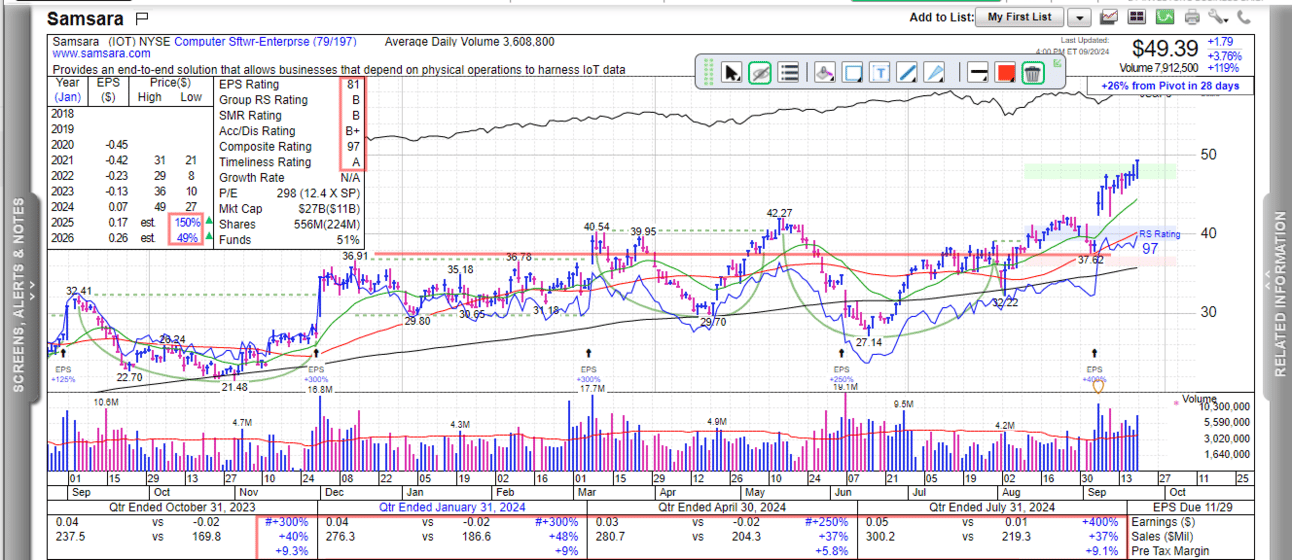Click the Qtr Ended April 30, 2024 header
This screenshot has width=1292, height=560.
(x=724, y=506)
